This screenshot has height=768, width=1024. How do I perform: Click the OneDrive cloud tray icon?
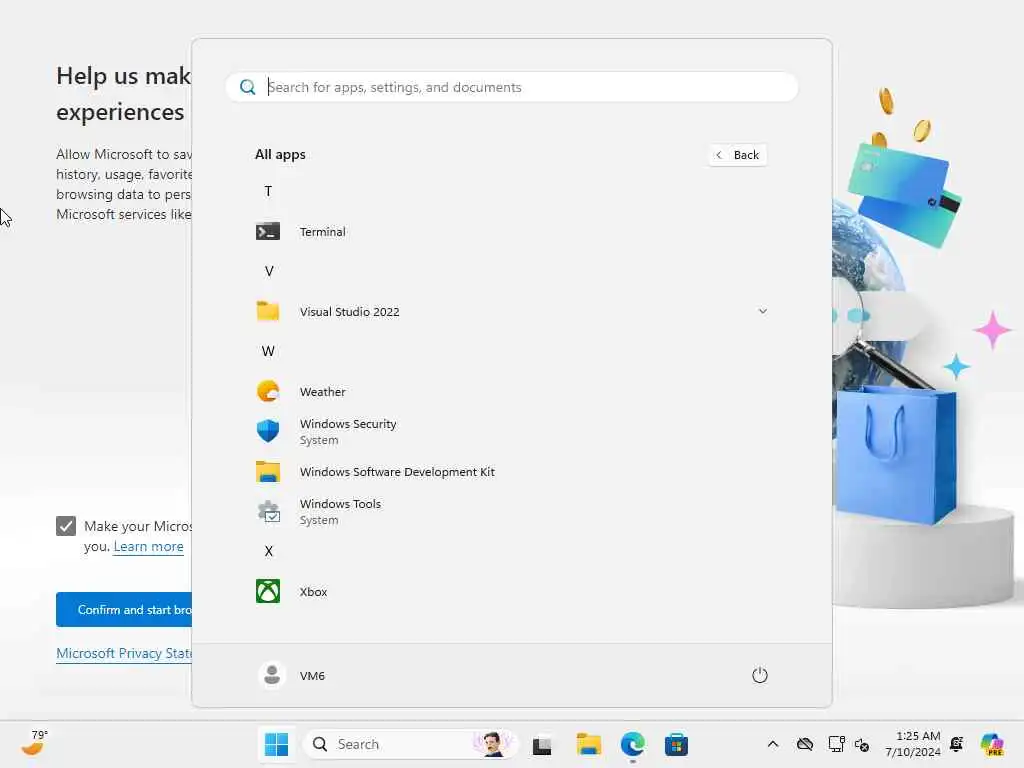805,744
